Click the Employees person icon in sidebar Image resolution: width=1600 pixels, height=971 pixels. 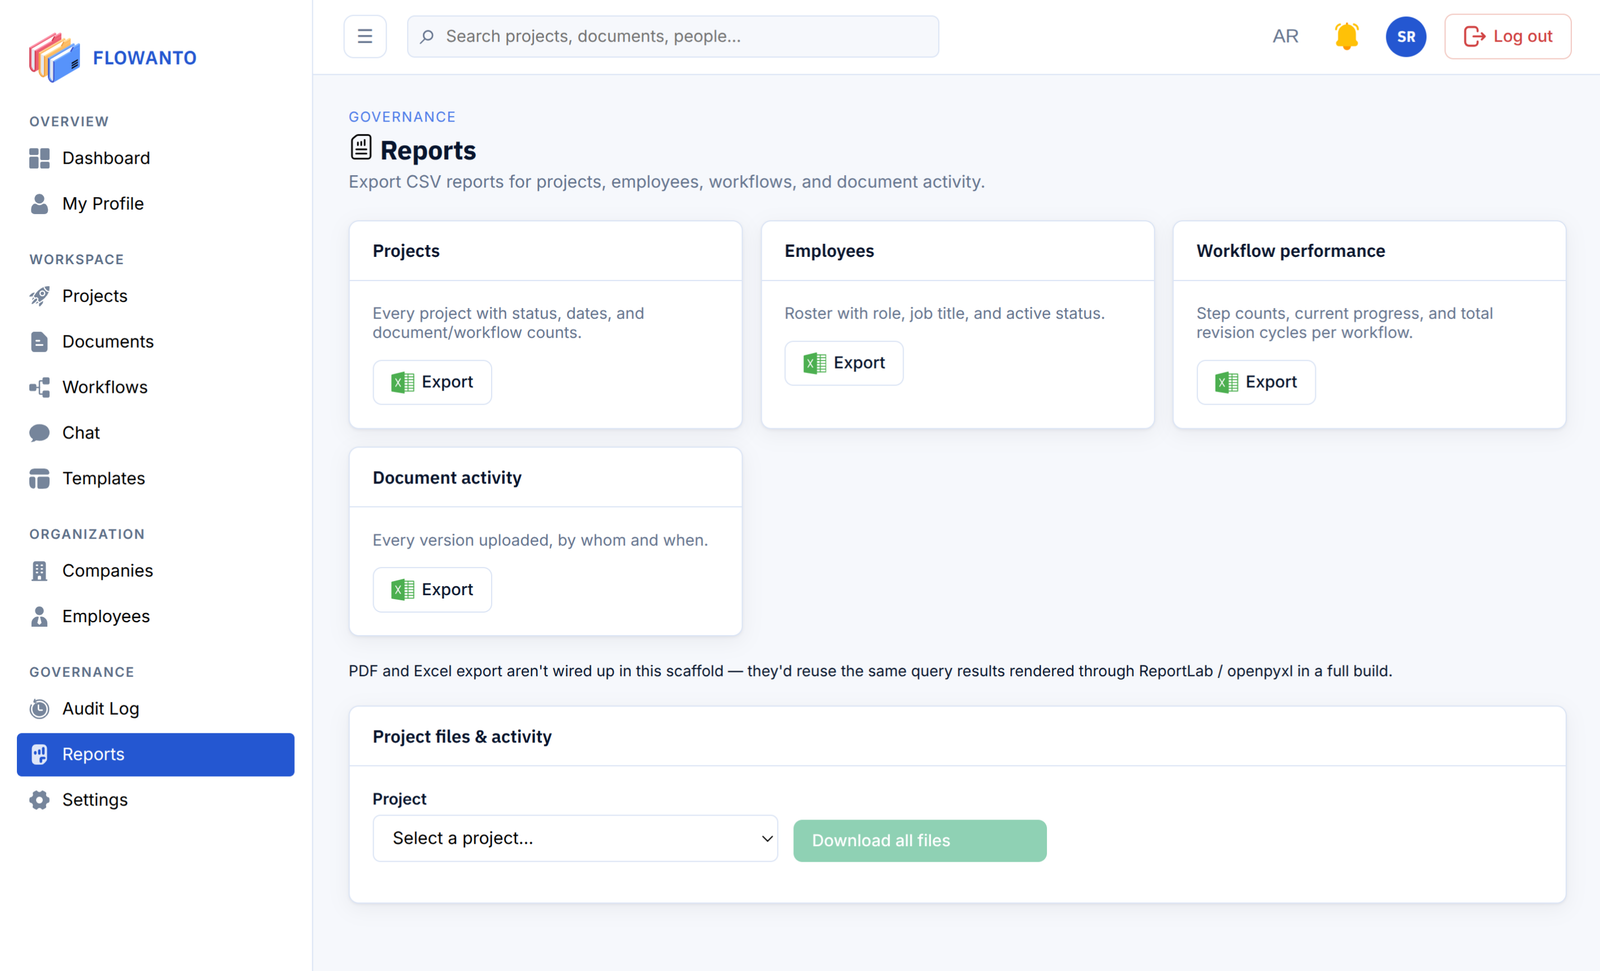click(x=39, y=617)
